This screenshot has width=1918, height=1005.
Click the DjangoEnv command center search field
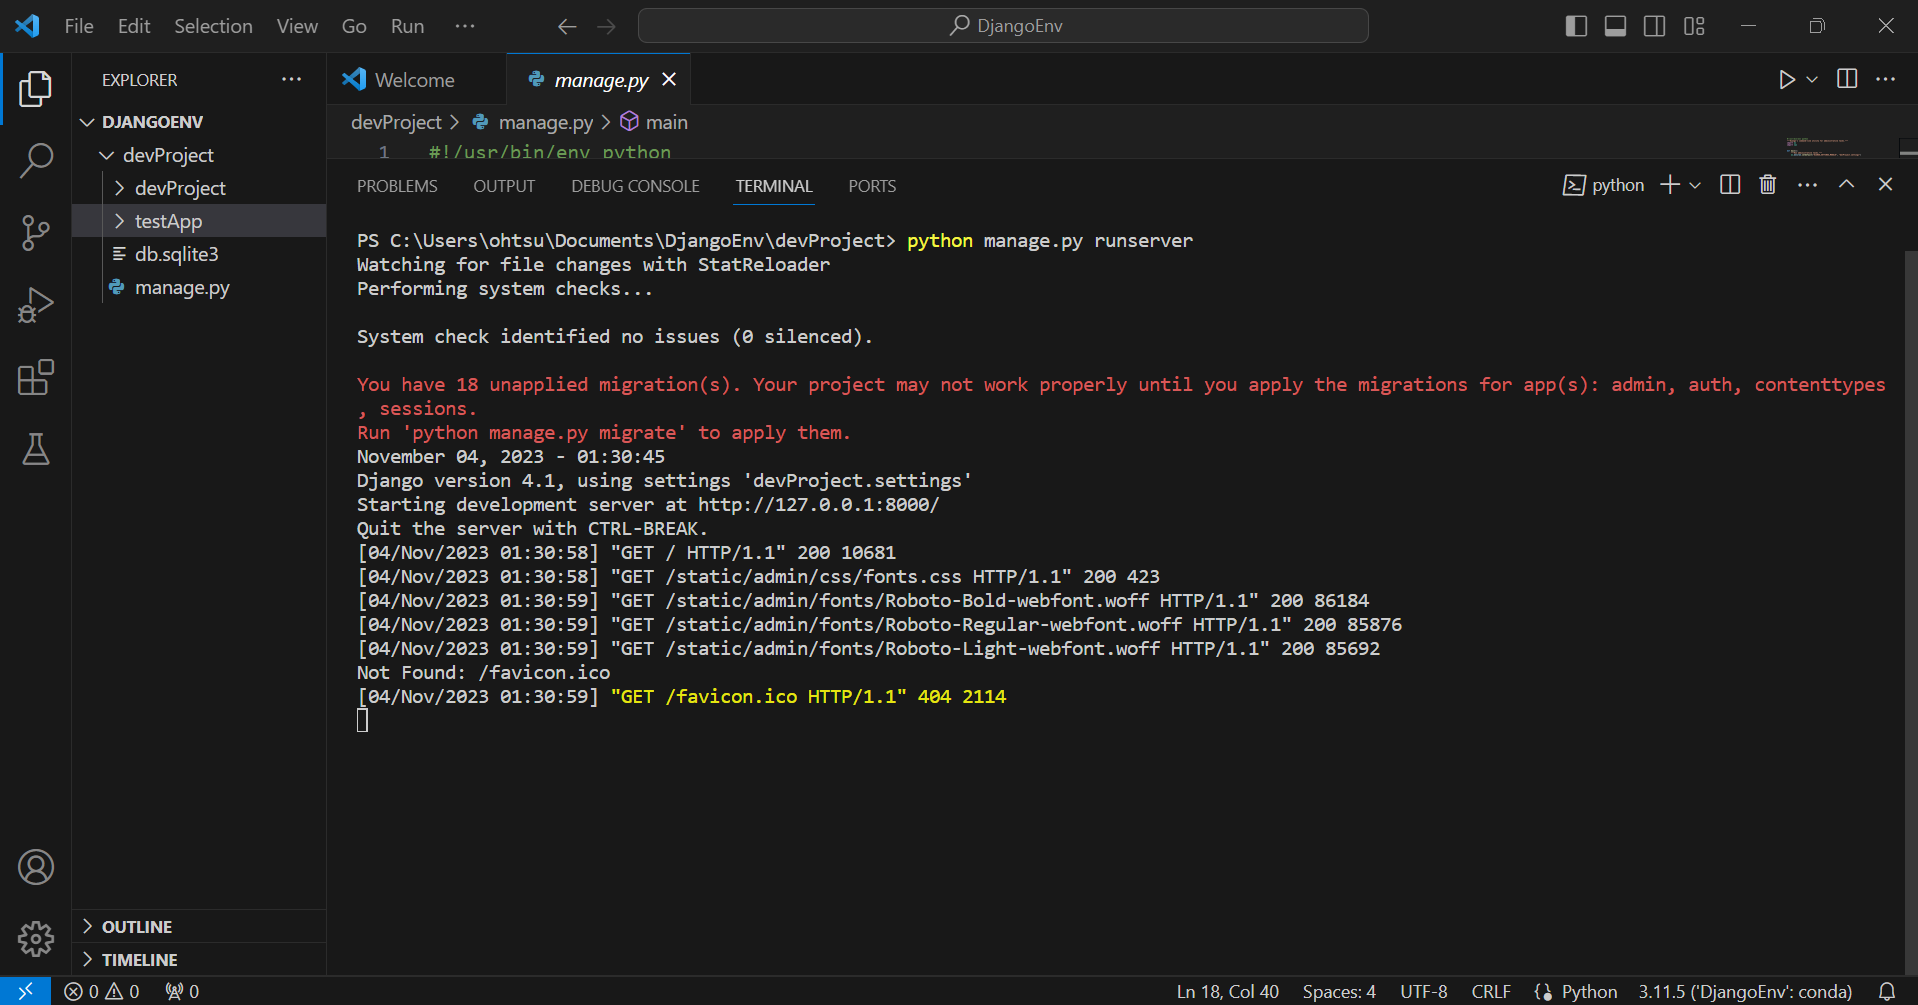coord(1002,25)
